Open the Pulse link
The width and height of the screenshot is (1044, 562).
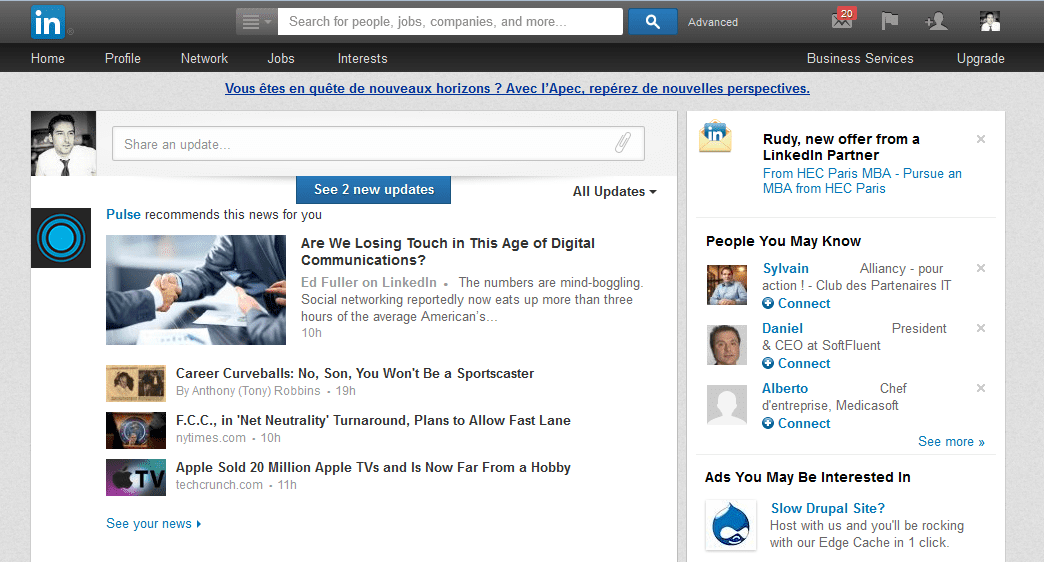point(123,214)
